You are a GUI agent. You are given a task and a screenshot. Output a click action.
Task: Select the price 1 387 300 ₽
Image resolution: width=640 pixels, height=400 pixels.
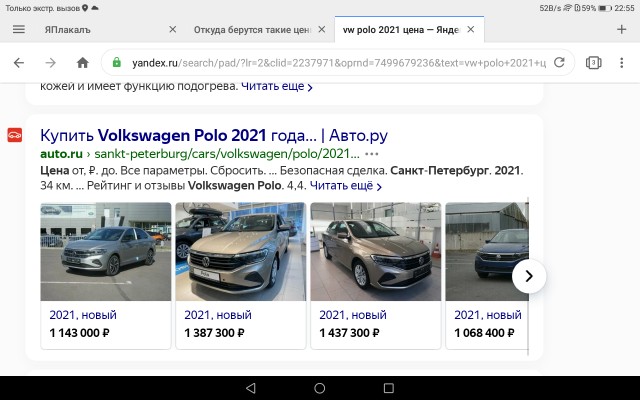click(214, 333)
